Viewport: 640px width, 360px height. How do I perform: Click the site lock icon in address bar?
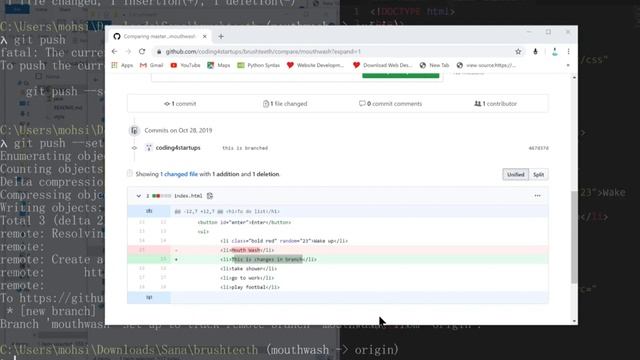pyautogui.click(x=159, y=51)
